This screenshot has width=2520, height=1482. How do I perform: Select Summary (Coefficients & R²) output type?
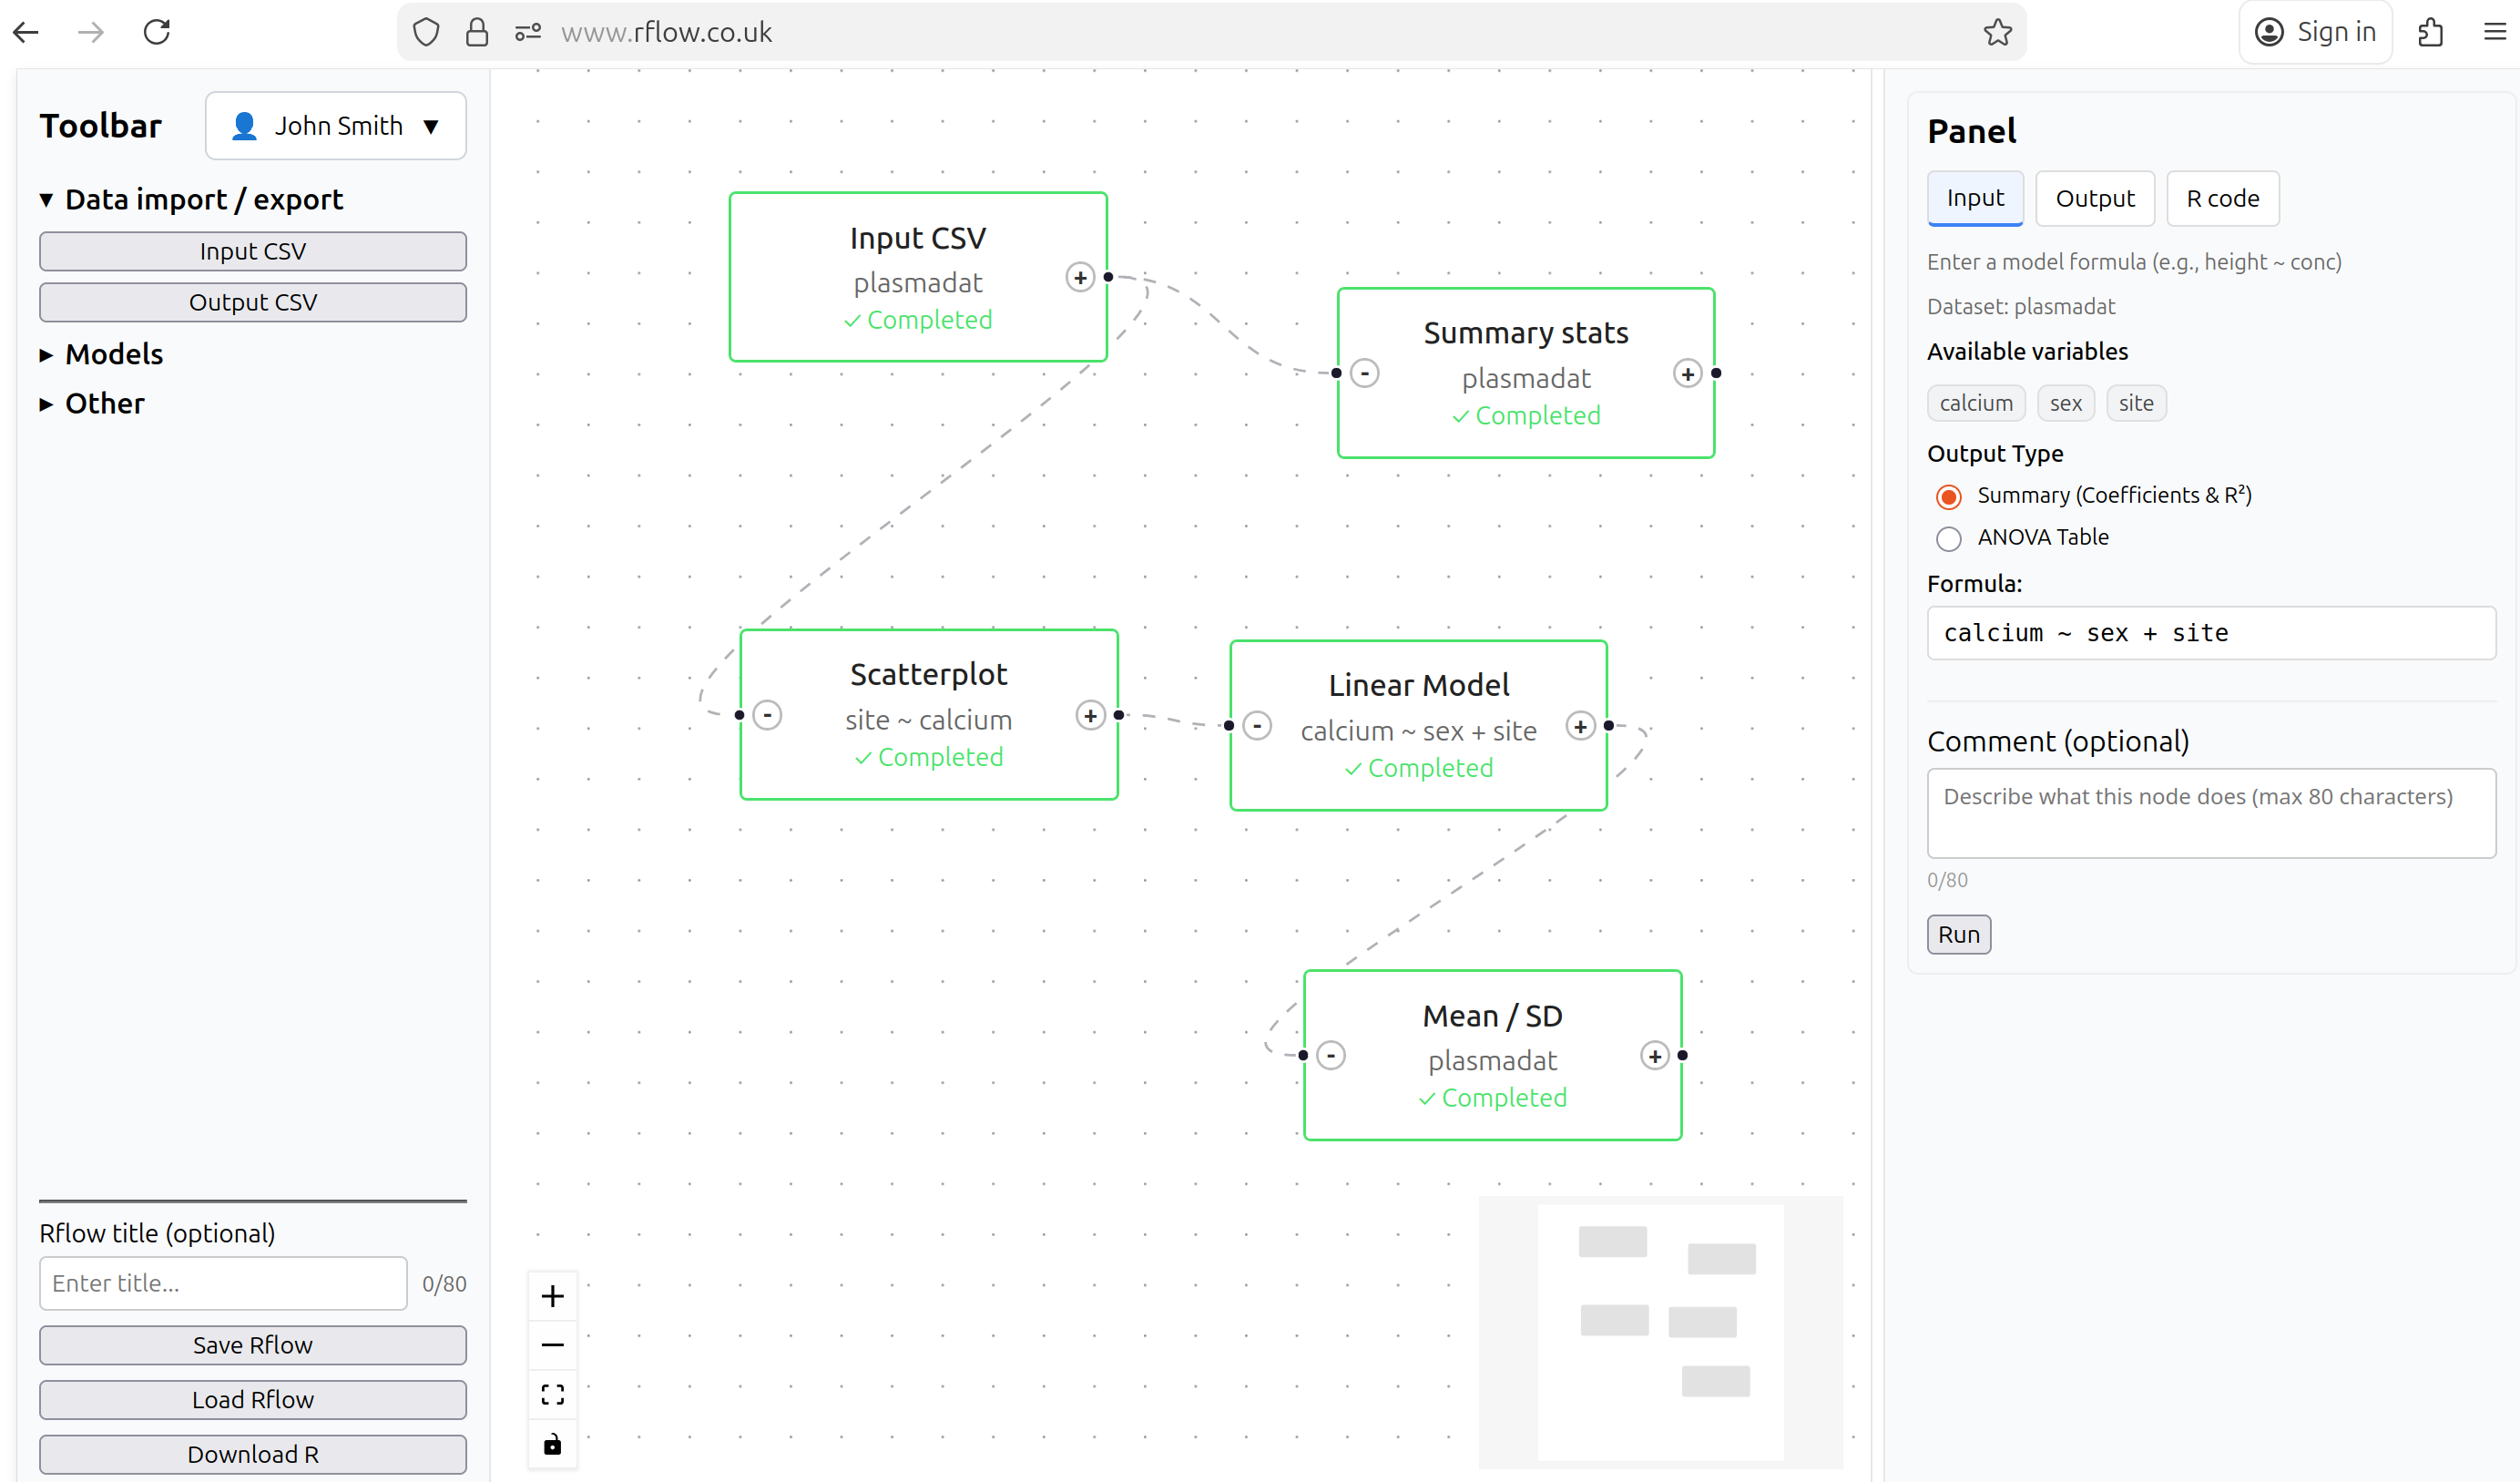tap(1949, 497)
